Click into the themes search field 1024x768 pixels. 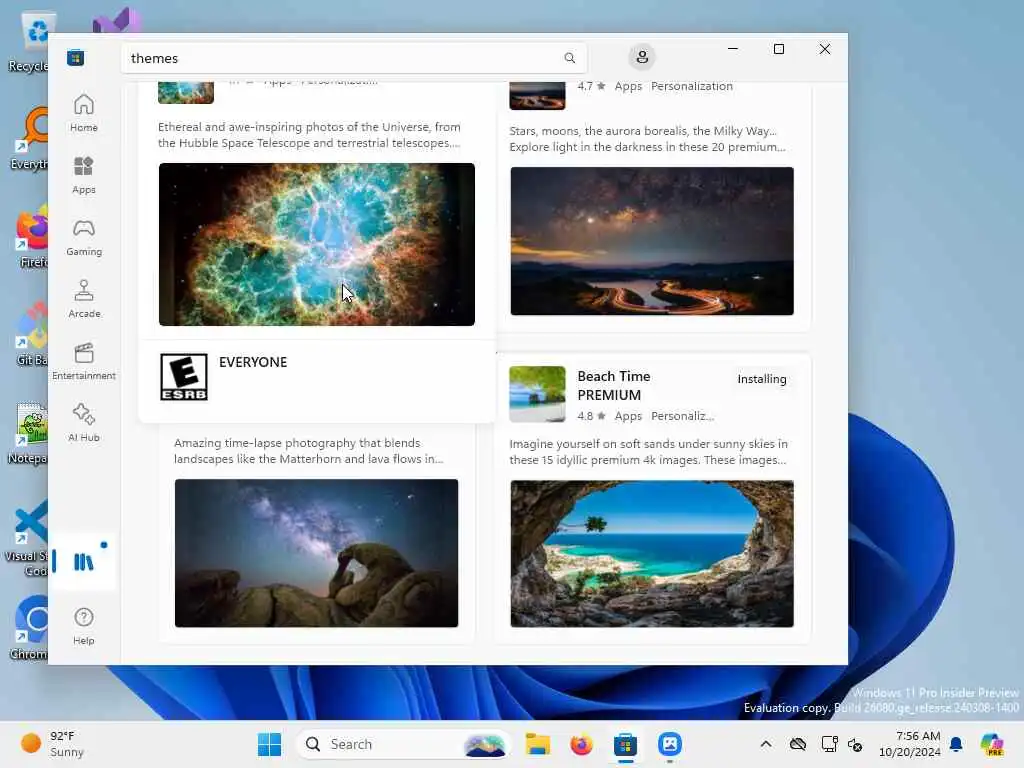pyautogui.click(x=354, y=58)
